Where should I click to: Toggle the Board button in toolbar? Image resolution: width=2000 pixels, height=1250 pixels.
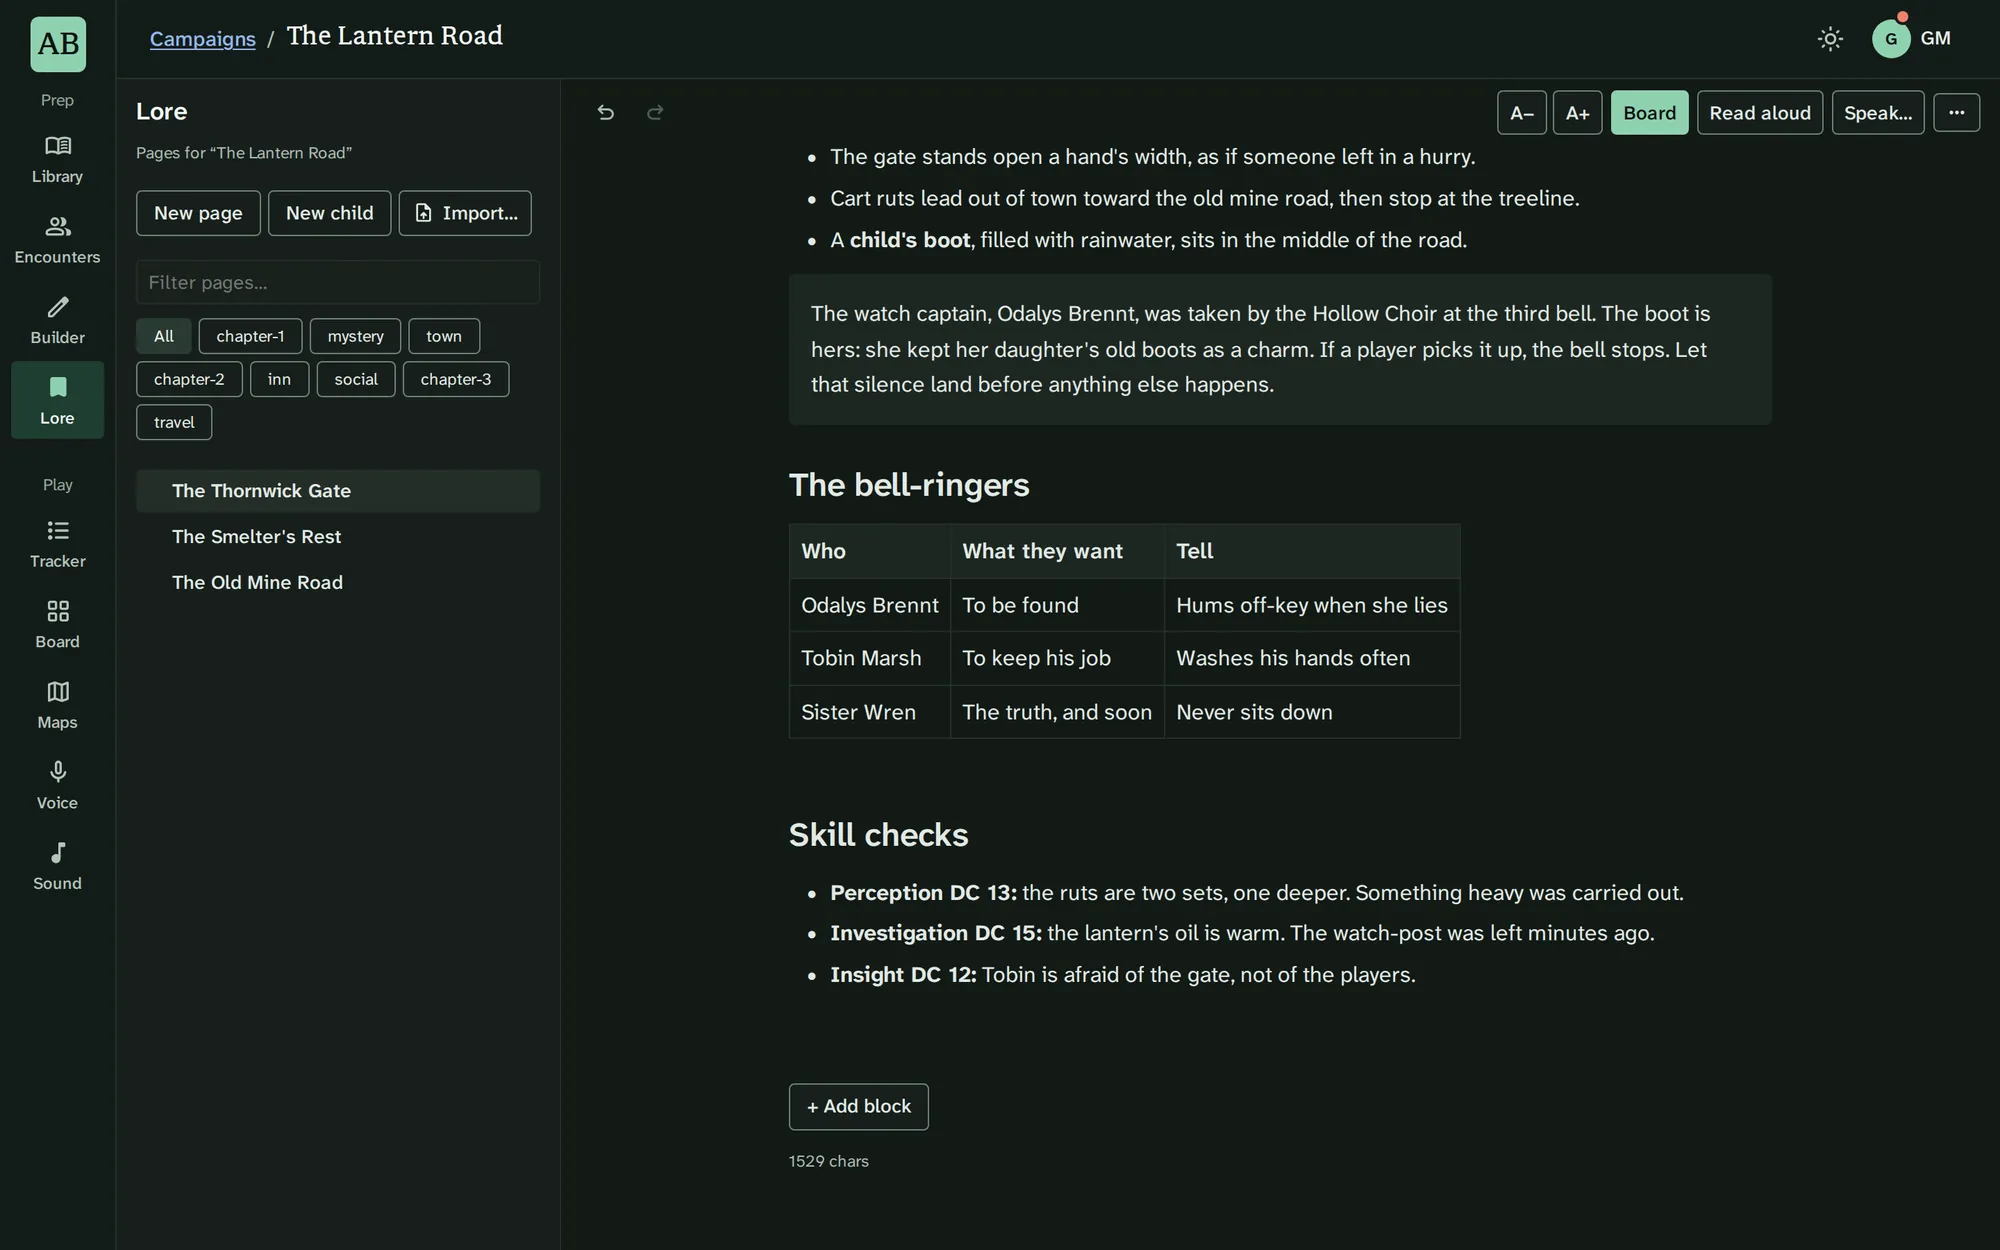(x=1649, y=112)
